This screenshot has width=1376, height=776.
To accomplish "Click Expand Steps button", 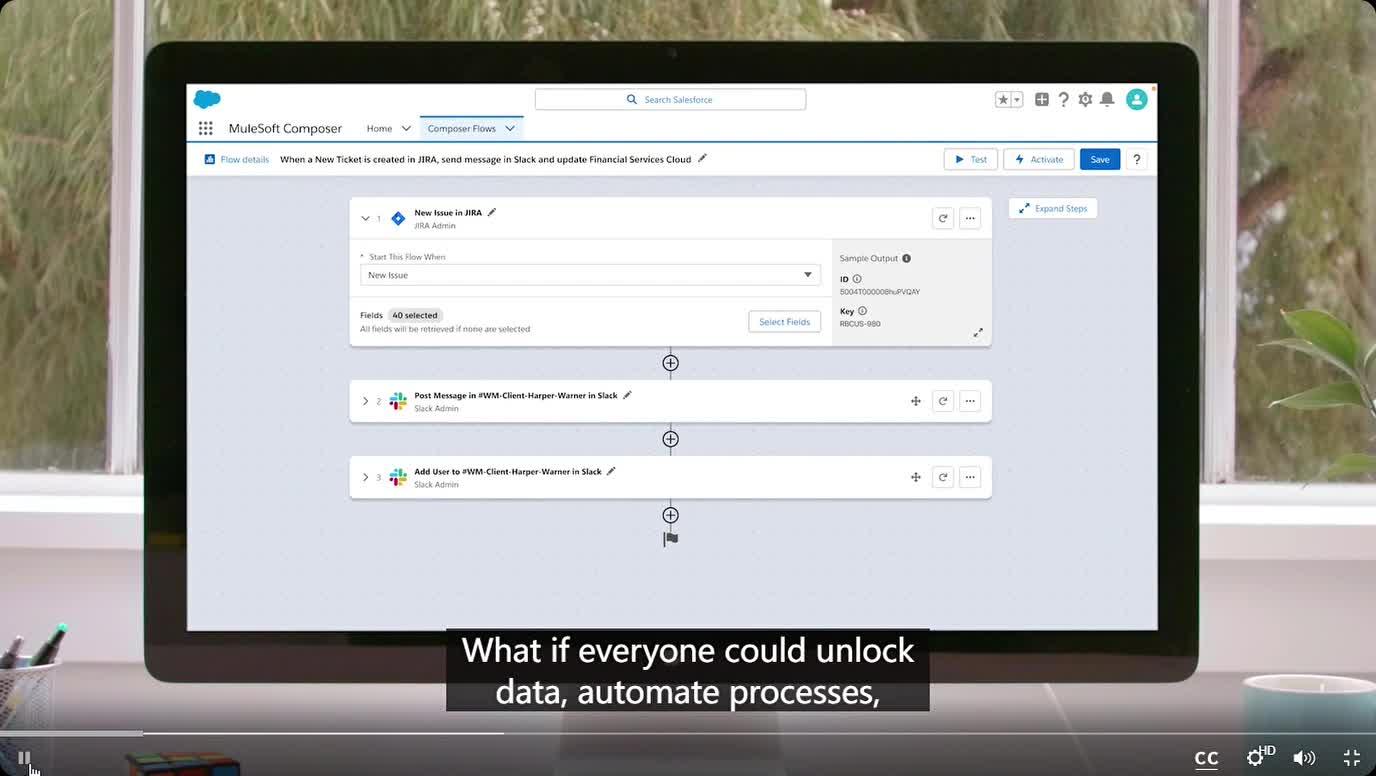I will tap(1053, 208).
